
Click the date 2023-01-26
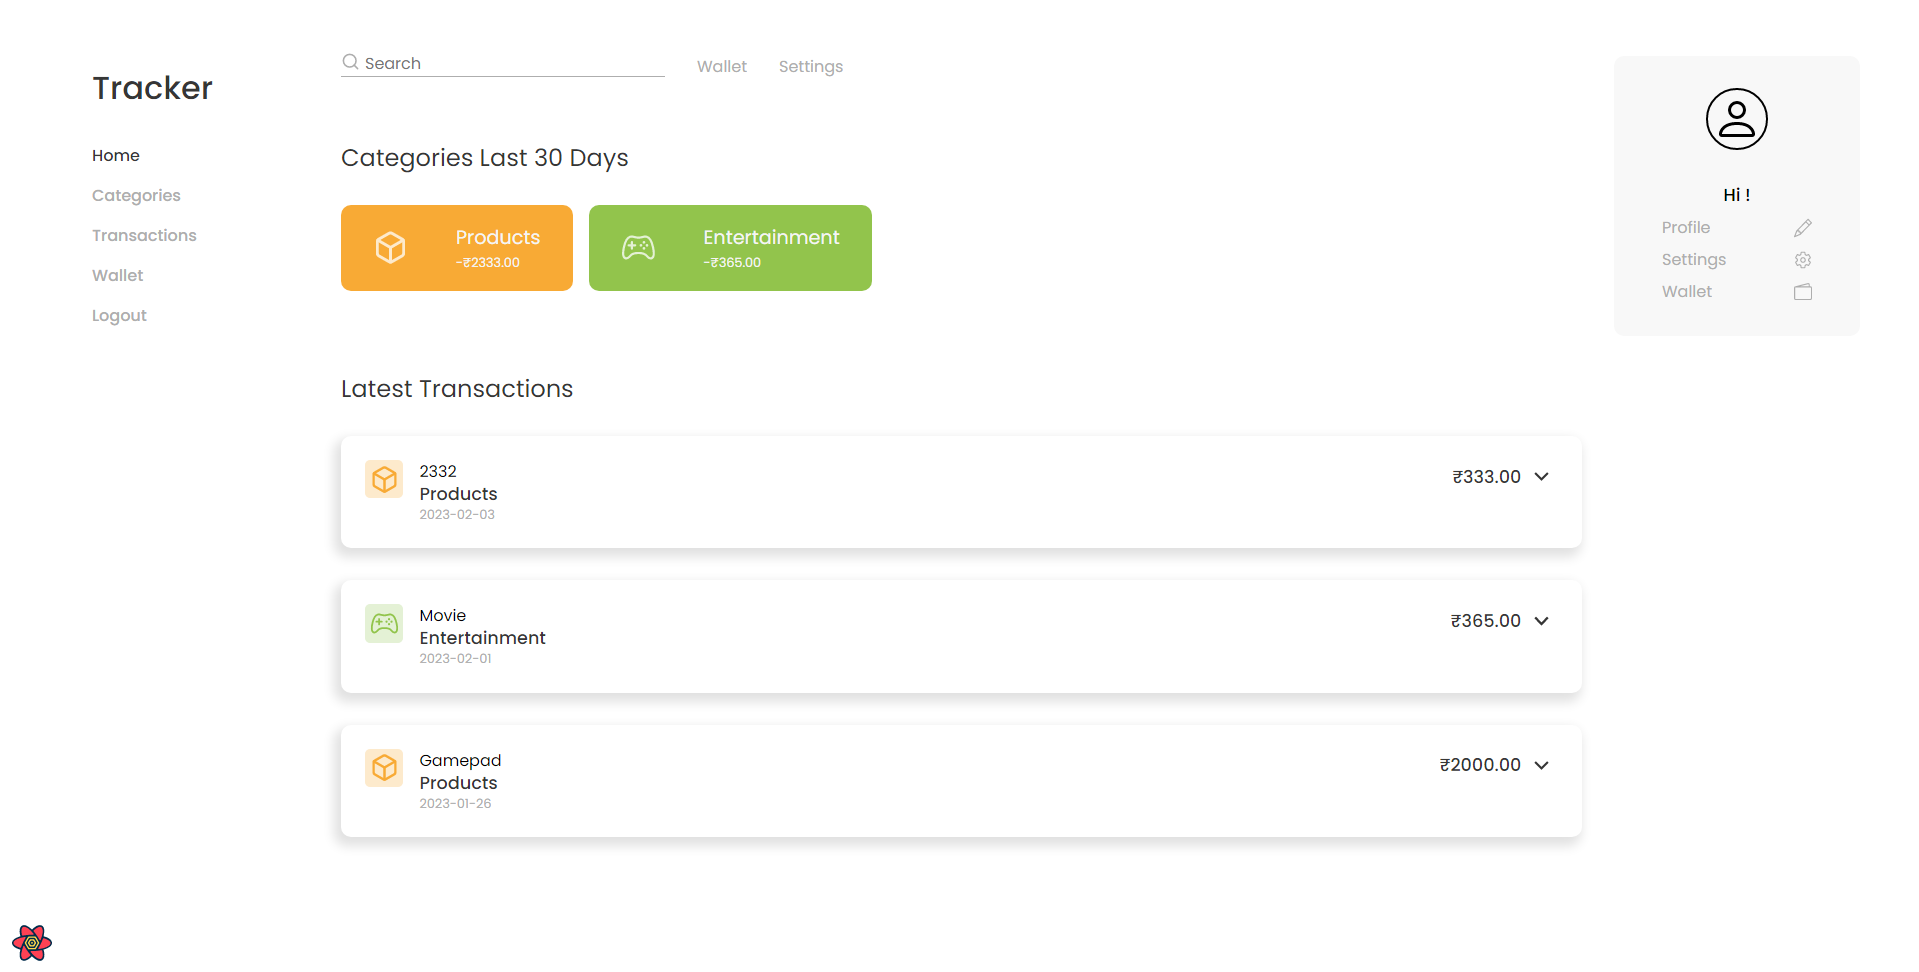click(x=455, y=803)
